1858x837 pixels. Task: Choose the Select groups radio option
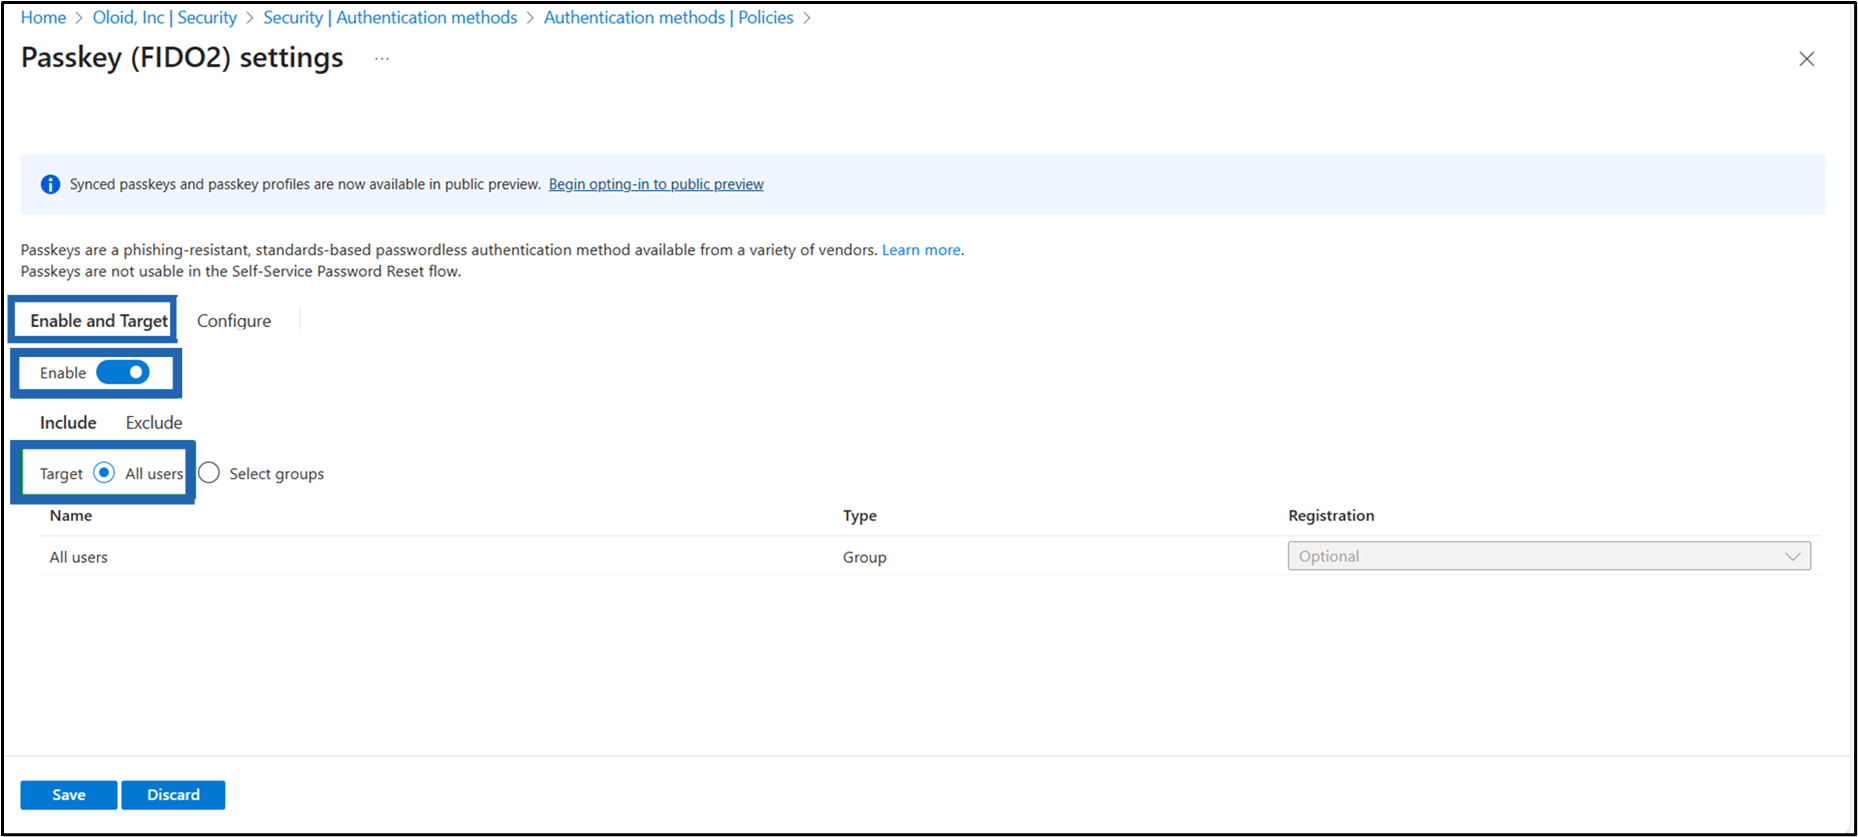209,473
